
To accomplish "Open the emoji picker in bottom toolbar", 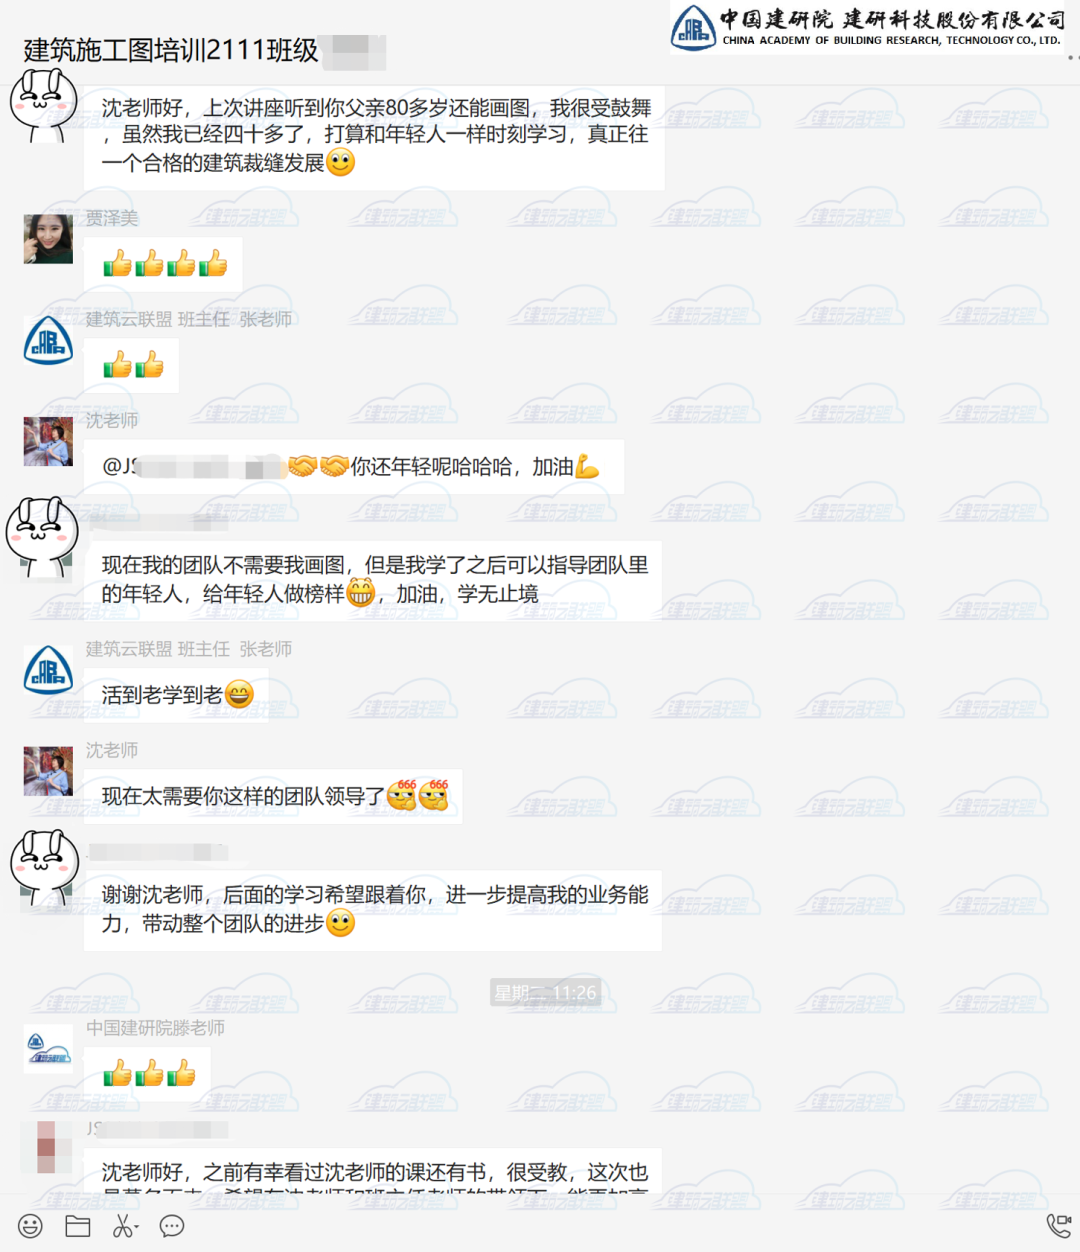I will click(x=31, y=1226).
